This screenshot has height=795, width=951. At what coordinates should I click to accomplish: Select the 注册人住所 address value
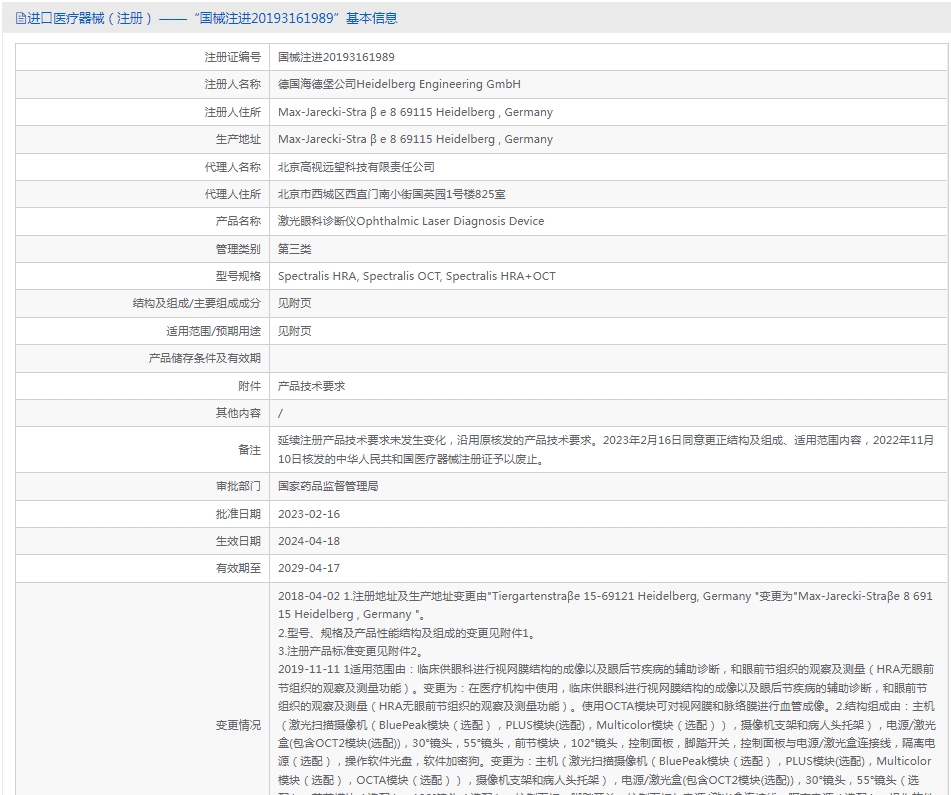415,112
